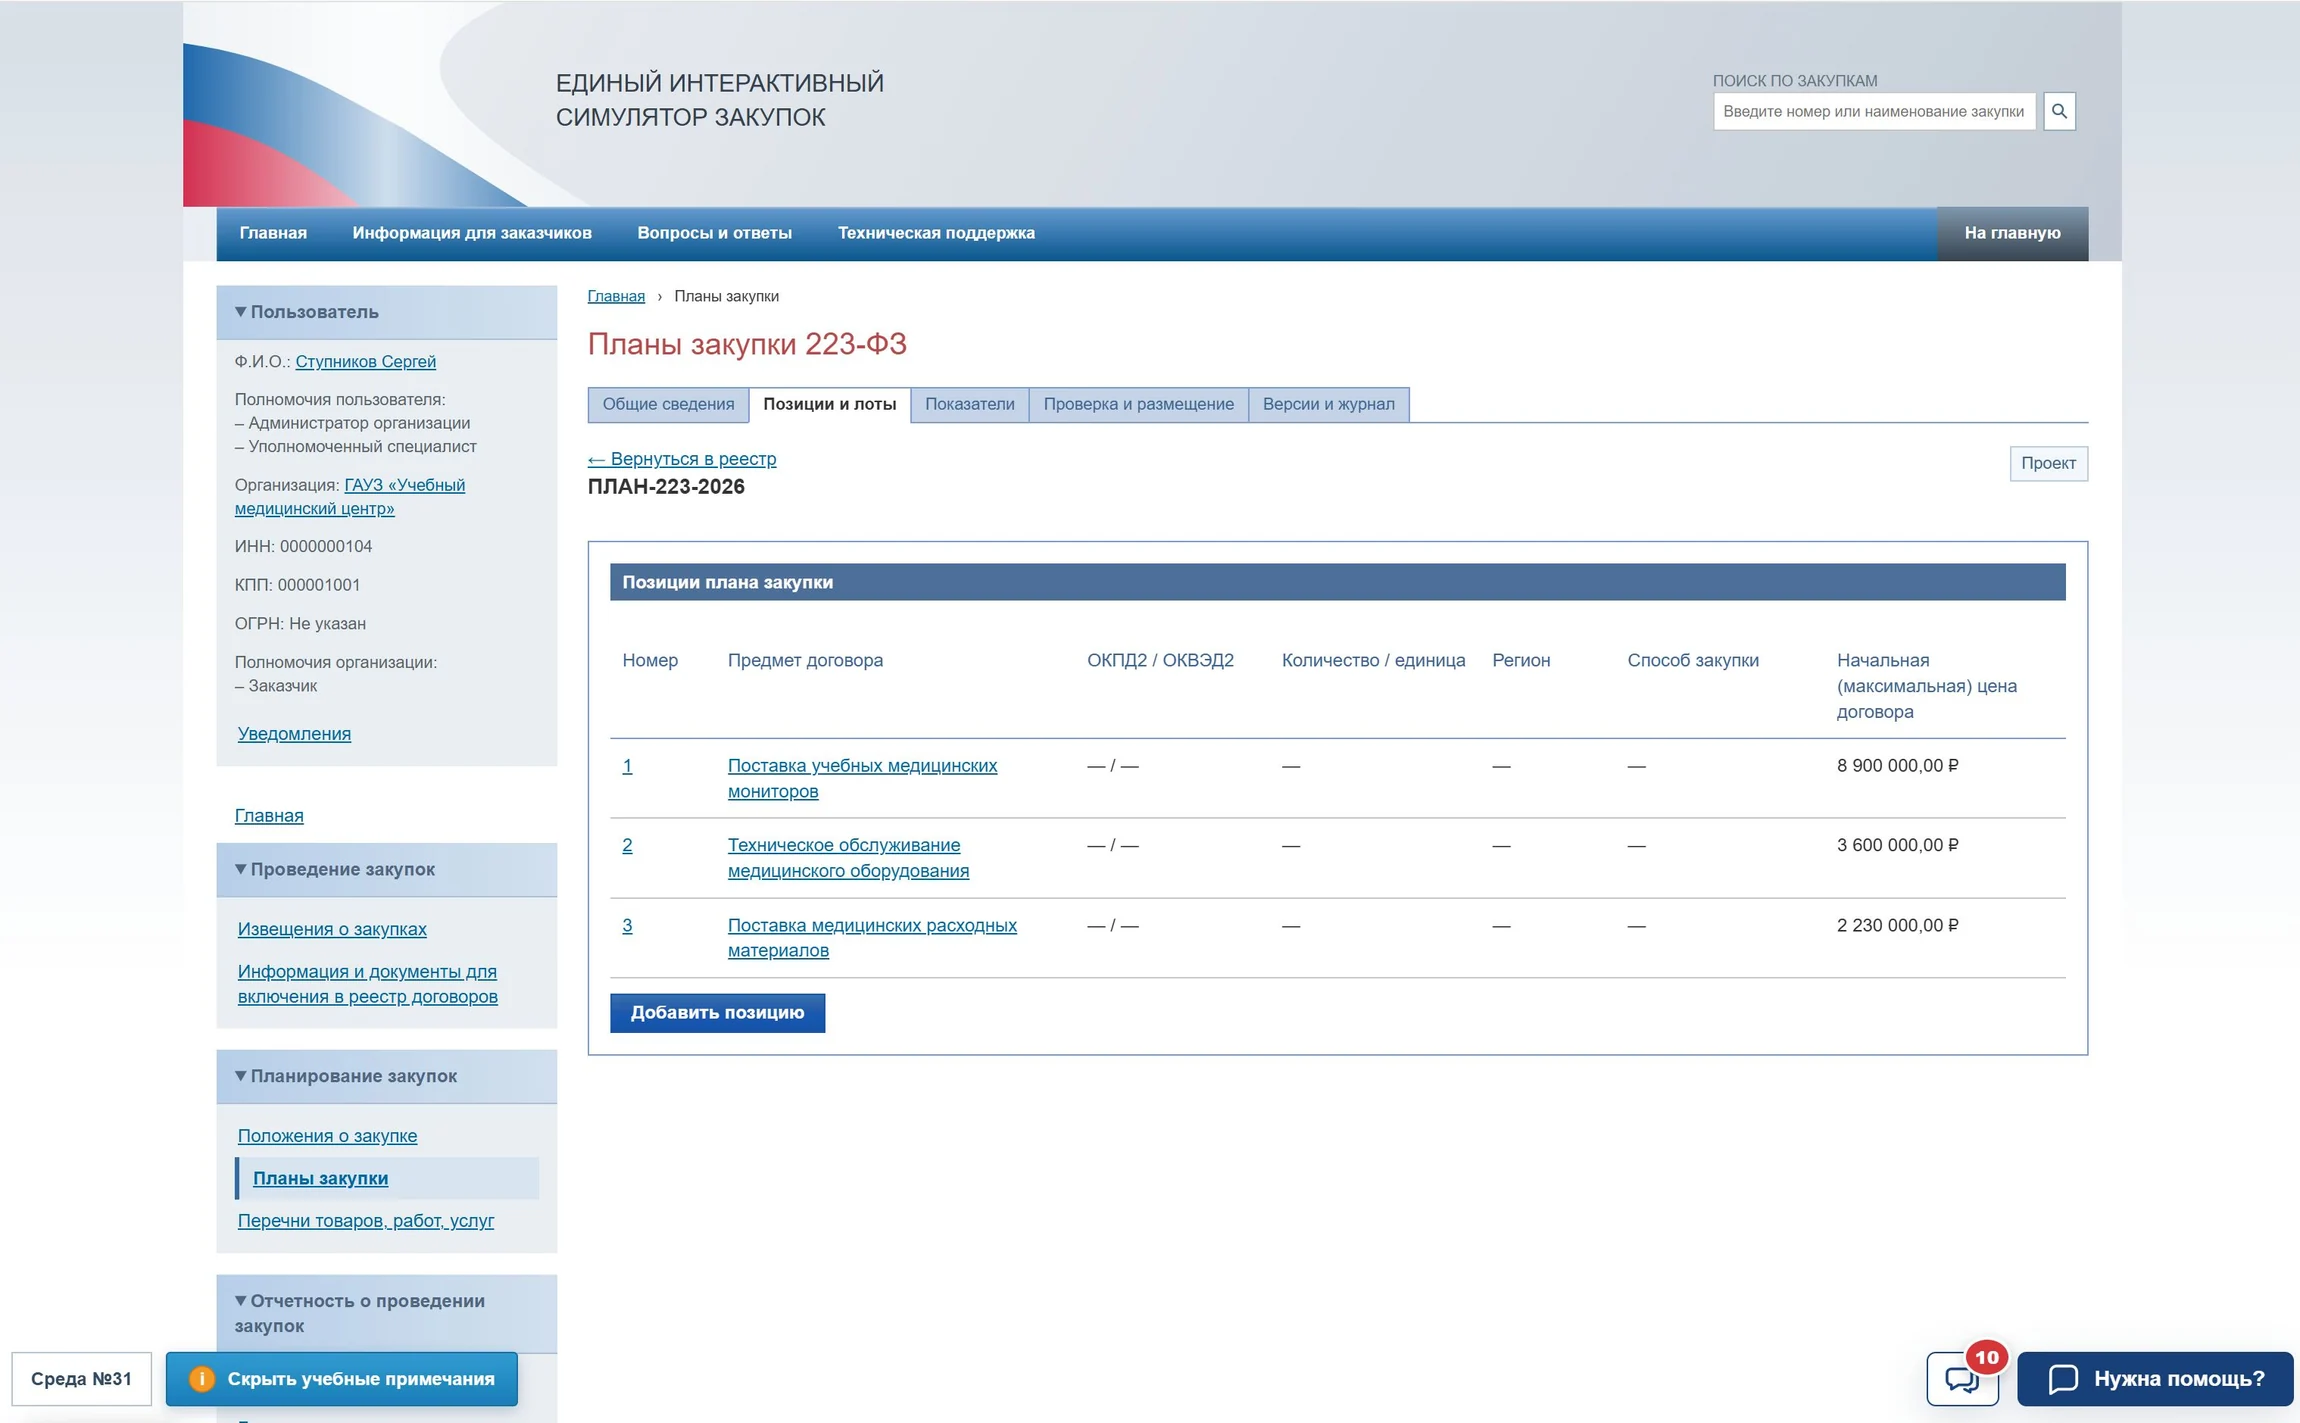The width and height of the screenshot is (2300, 1423).
Task: Select Вопросы и ответы in navigation bar
Action: [714, 233]
